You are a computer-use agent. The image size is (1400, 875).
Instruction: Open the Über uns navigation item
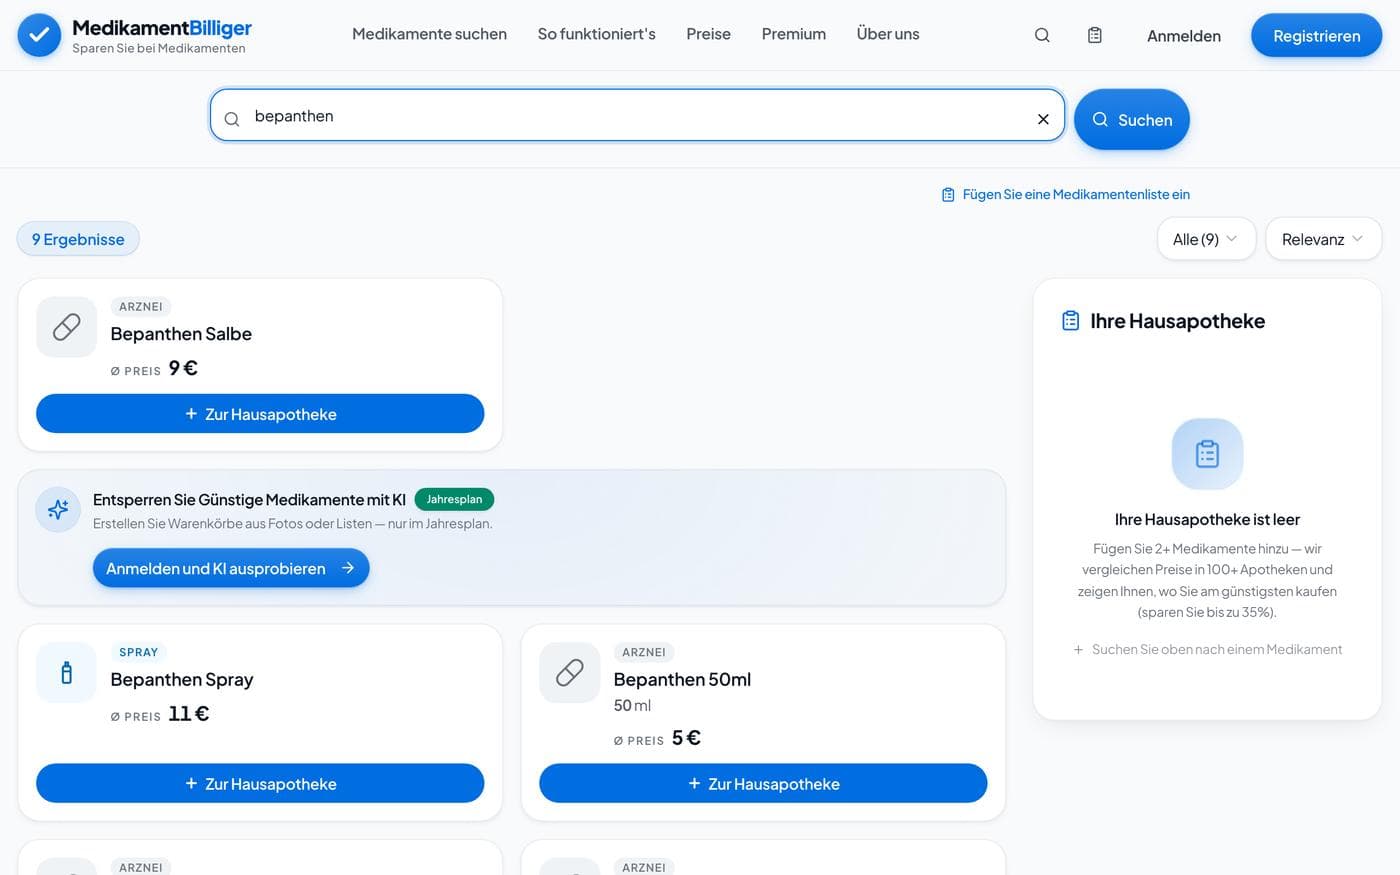pyautogui.click(x=888, y=34)
